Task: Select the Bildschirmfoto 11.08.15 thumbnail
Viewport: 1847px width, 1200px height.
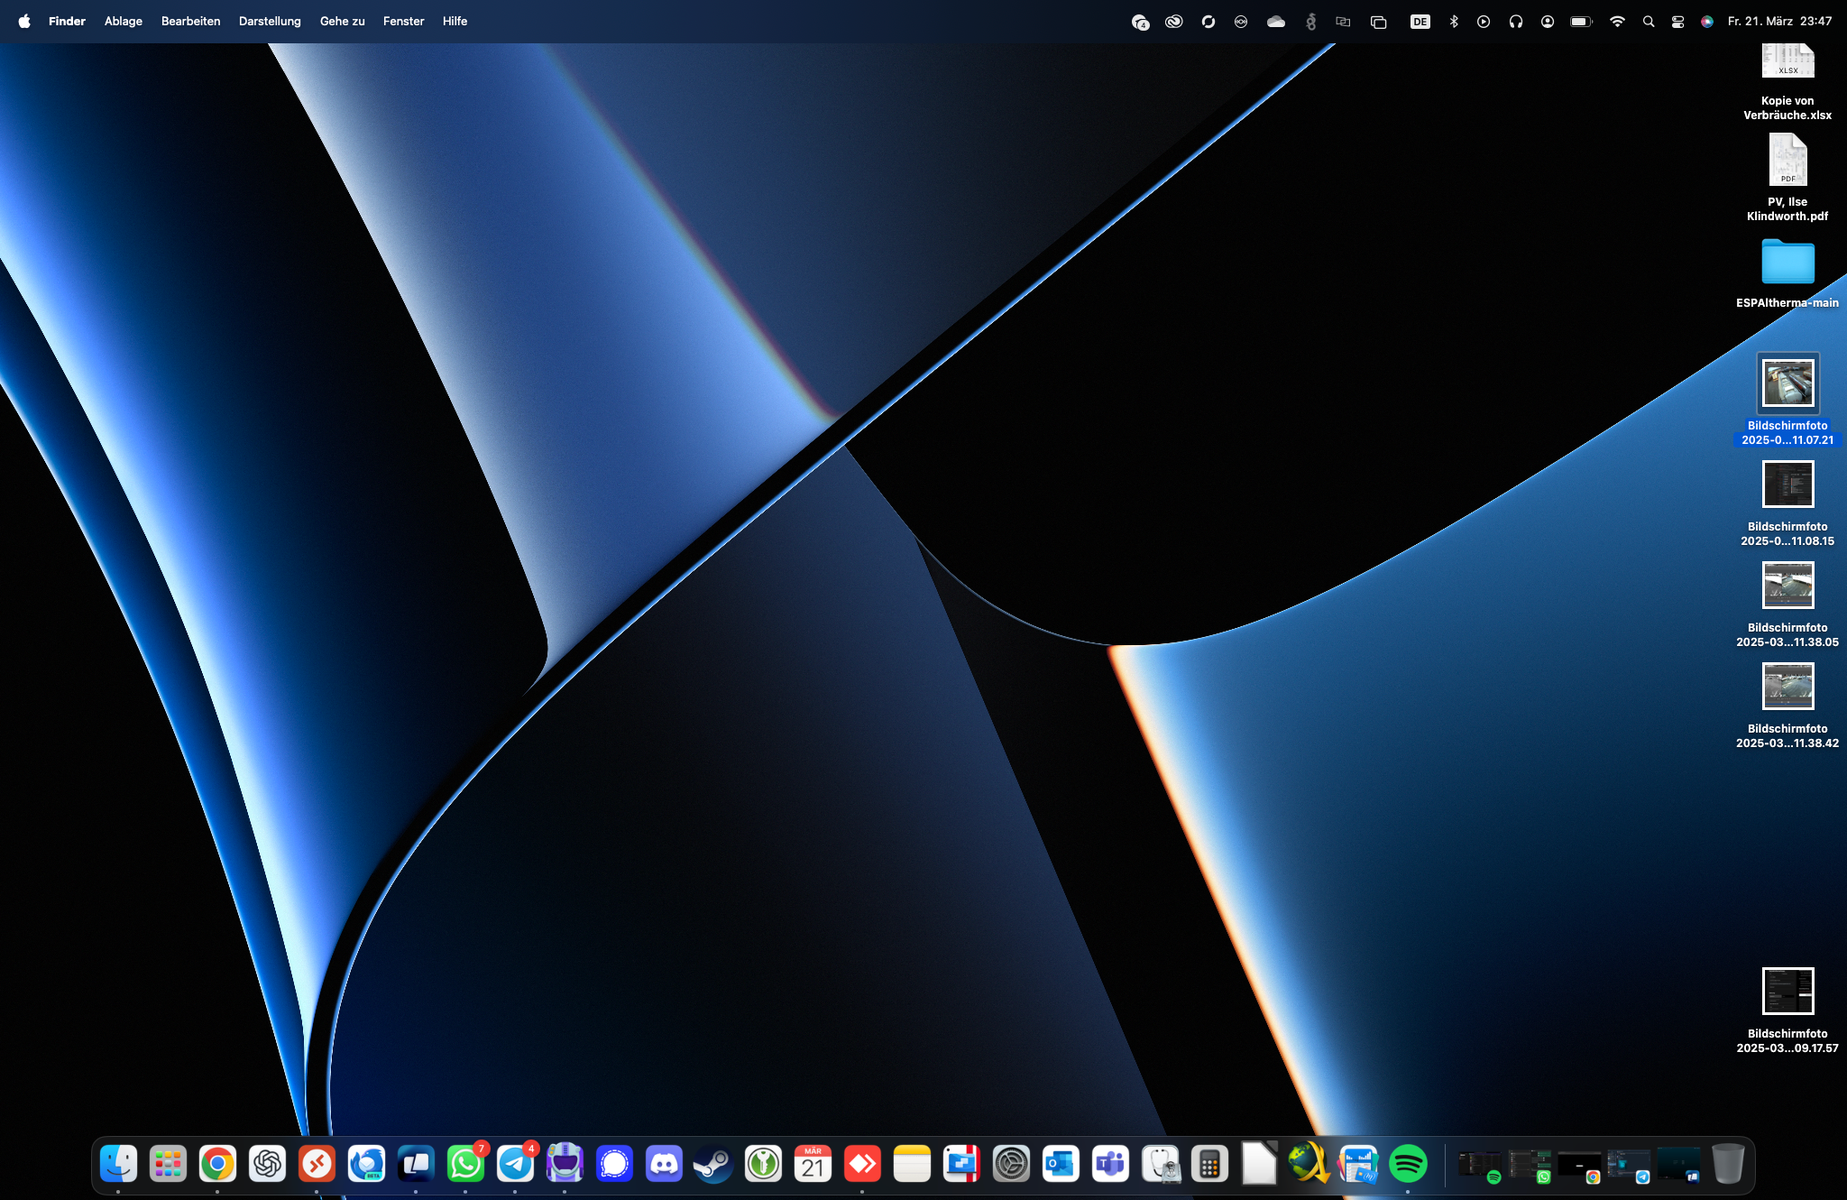Action: (1787, 485)
